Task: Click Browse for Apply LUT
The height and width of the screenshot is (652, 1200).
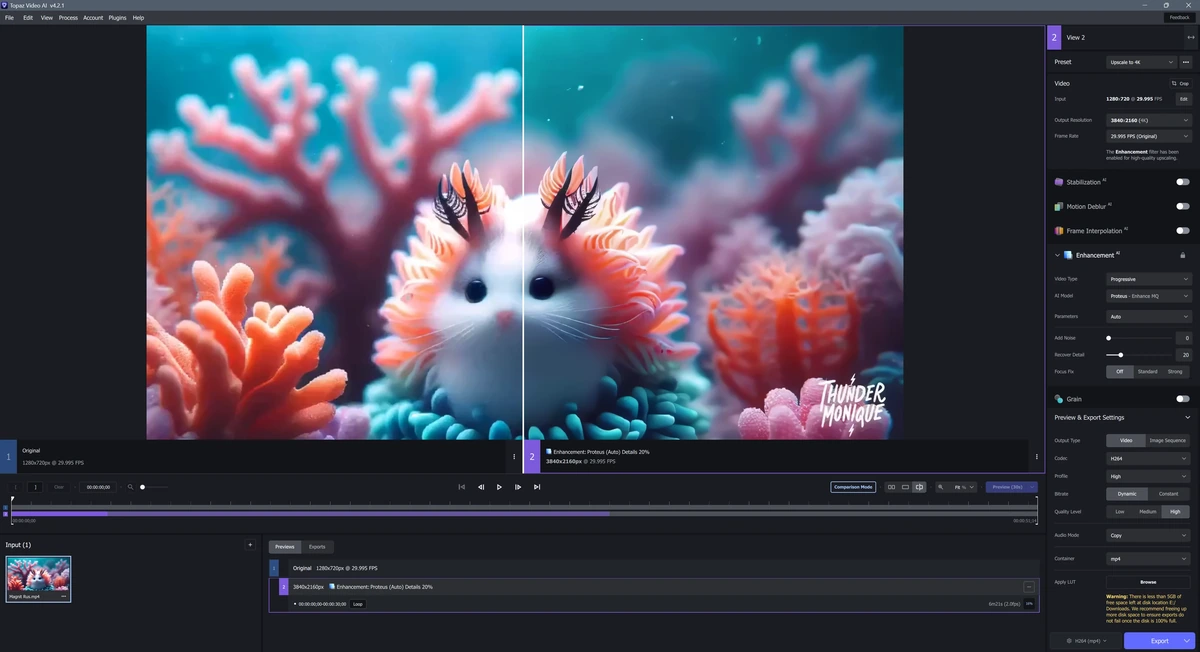Action: click(x=1148, y=581)
